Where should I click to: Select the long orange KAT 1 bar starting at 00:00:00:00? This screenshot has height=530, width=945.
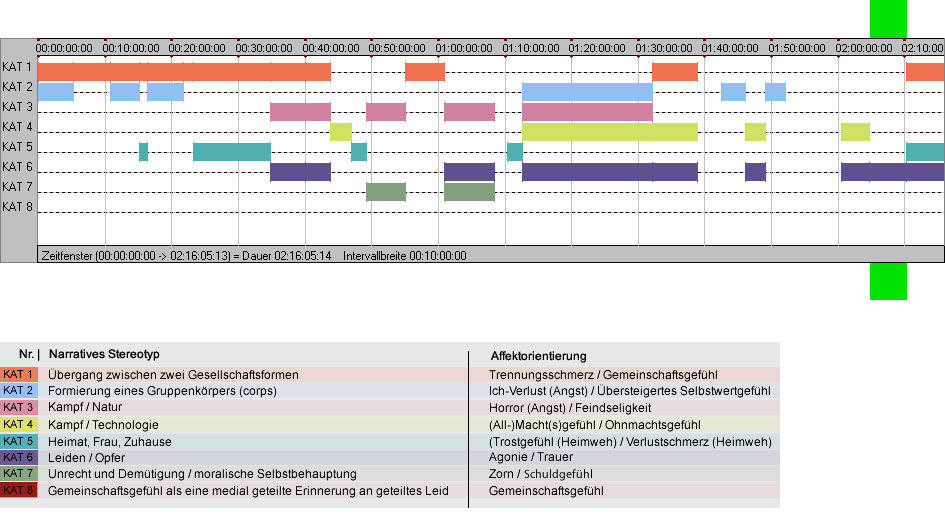(184, 72)
